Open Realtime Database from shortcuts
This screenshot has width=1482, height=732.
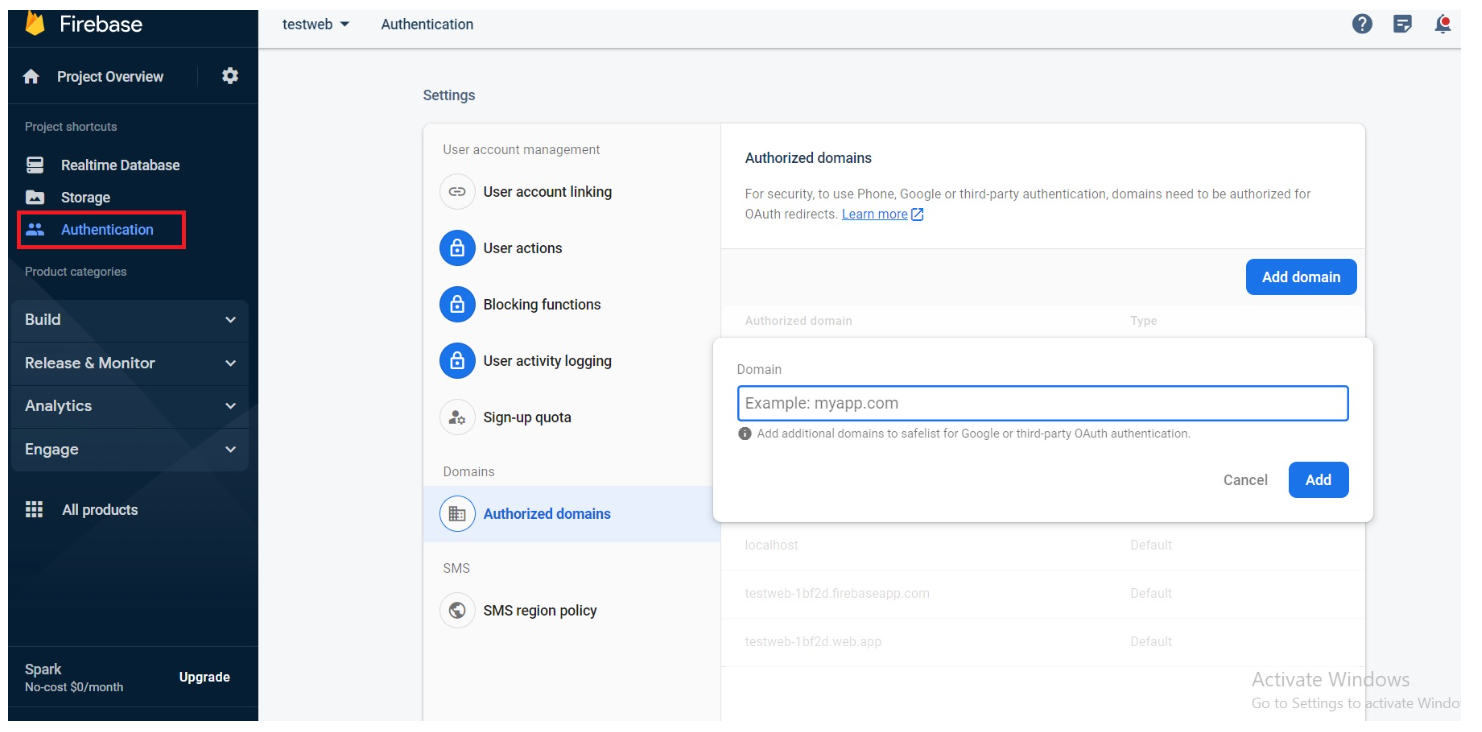(x=120, y=165)
